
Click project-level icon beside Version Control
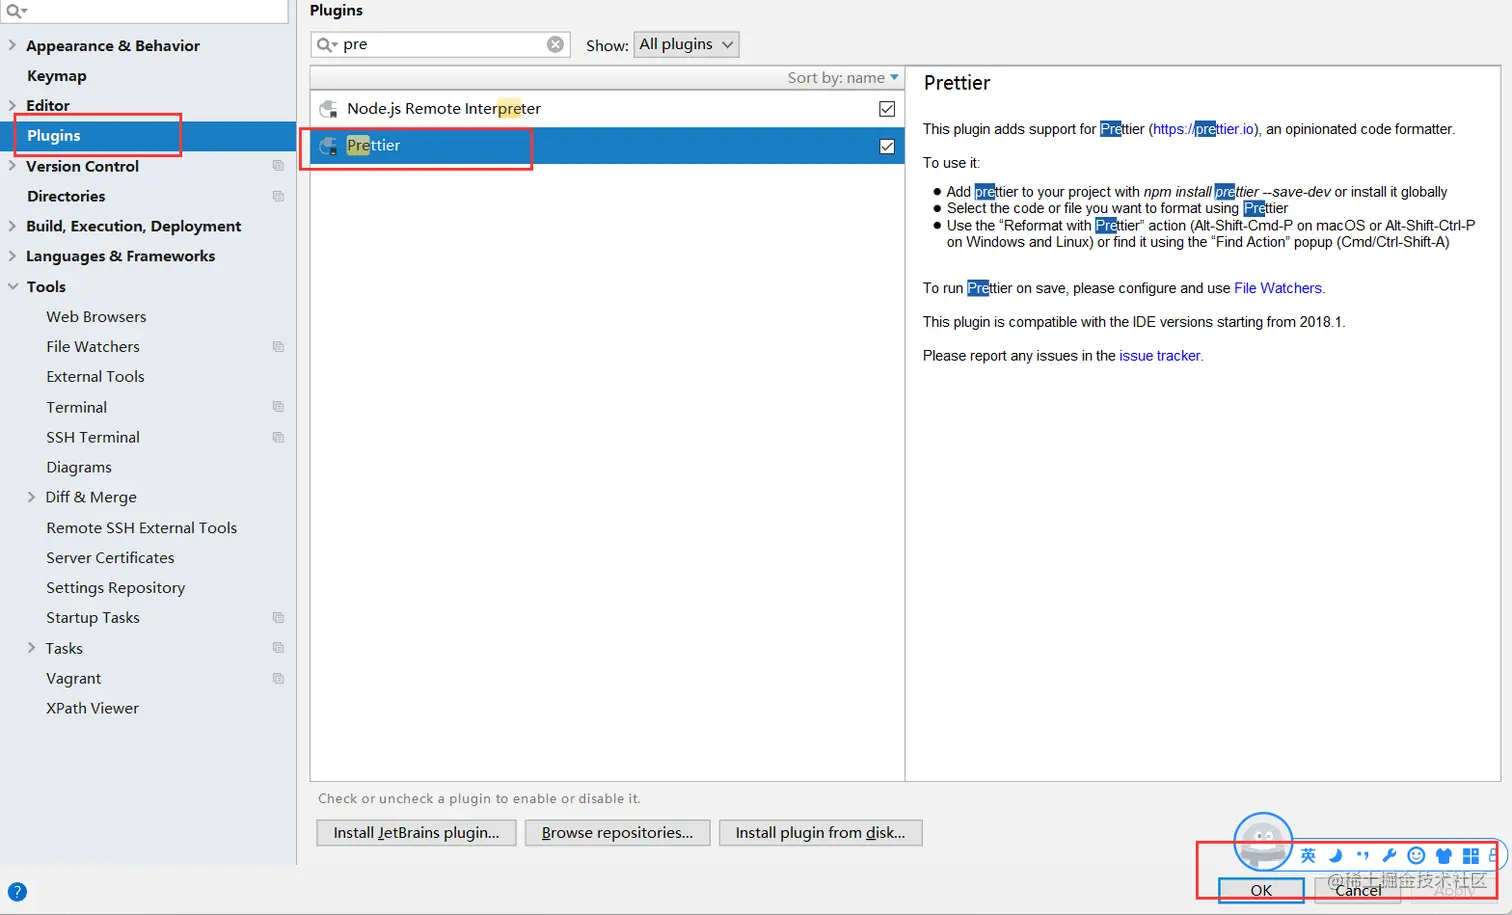[278, 166]
